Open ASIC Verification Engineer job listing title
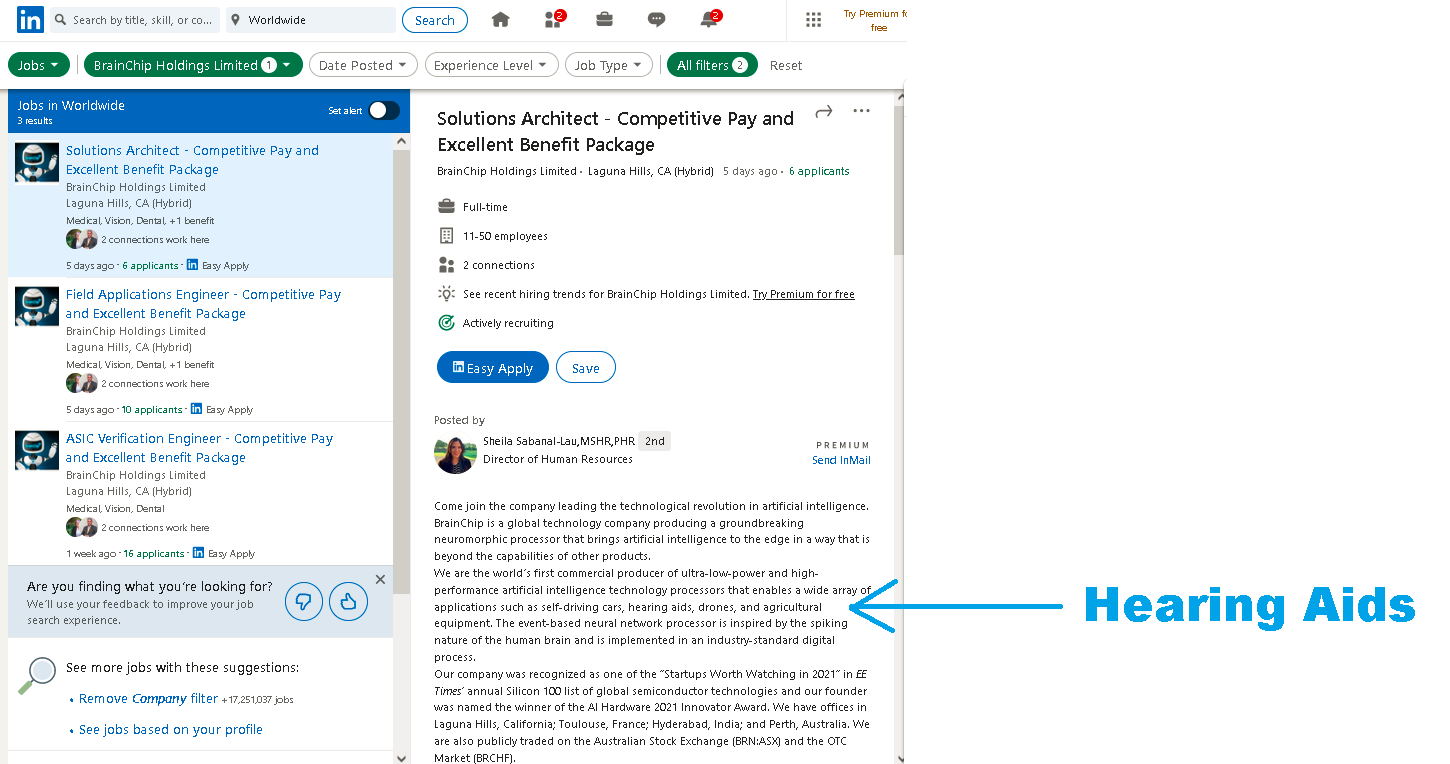This screenshot has width=1450, height=764. [x=199, y=448]
